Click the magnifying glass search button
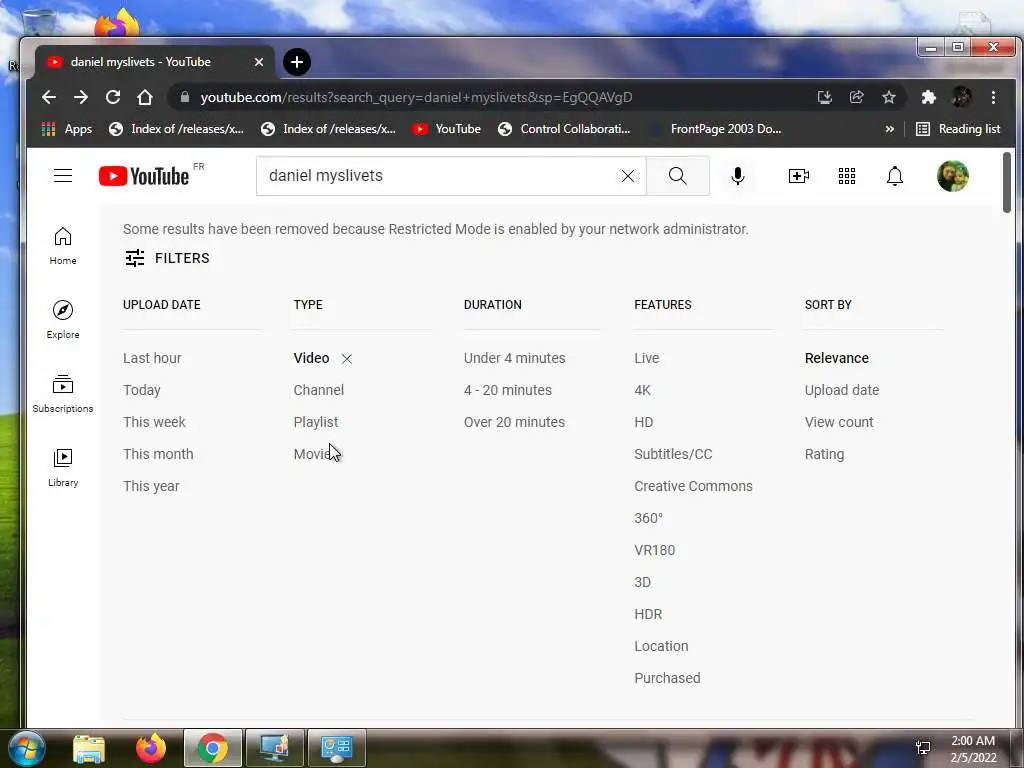The width and height of the screenshot is (1024, 768). click(677, 176)
